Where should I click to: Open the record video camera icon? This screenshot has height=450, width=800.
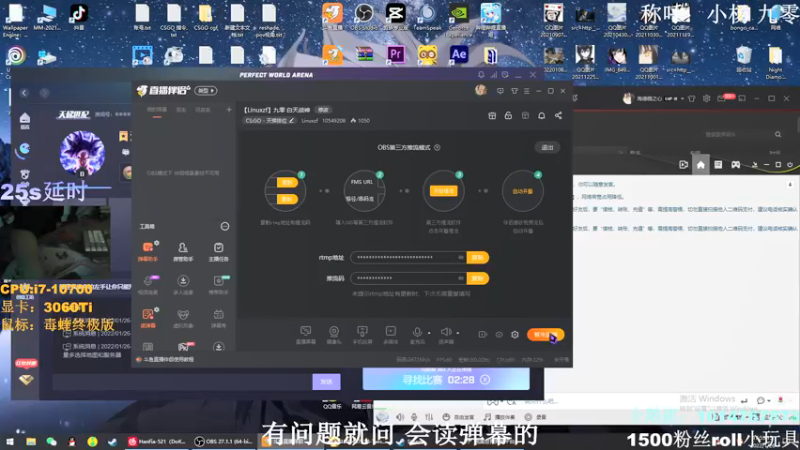[x=482, y=335]
